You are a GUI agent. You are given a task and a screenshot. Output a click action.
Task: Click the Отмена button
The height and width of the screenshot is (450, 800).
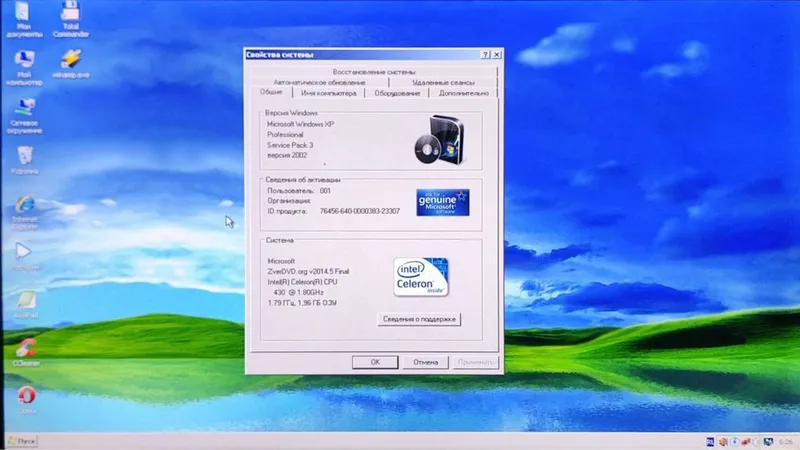(426, 362)
